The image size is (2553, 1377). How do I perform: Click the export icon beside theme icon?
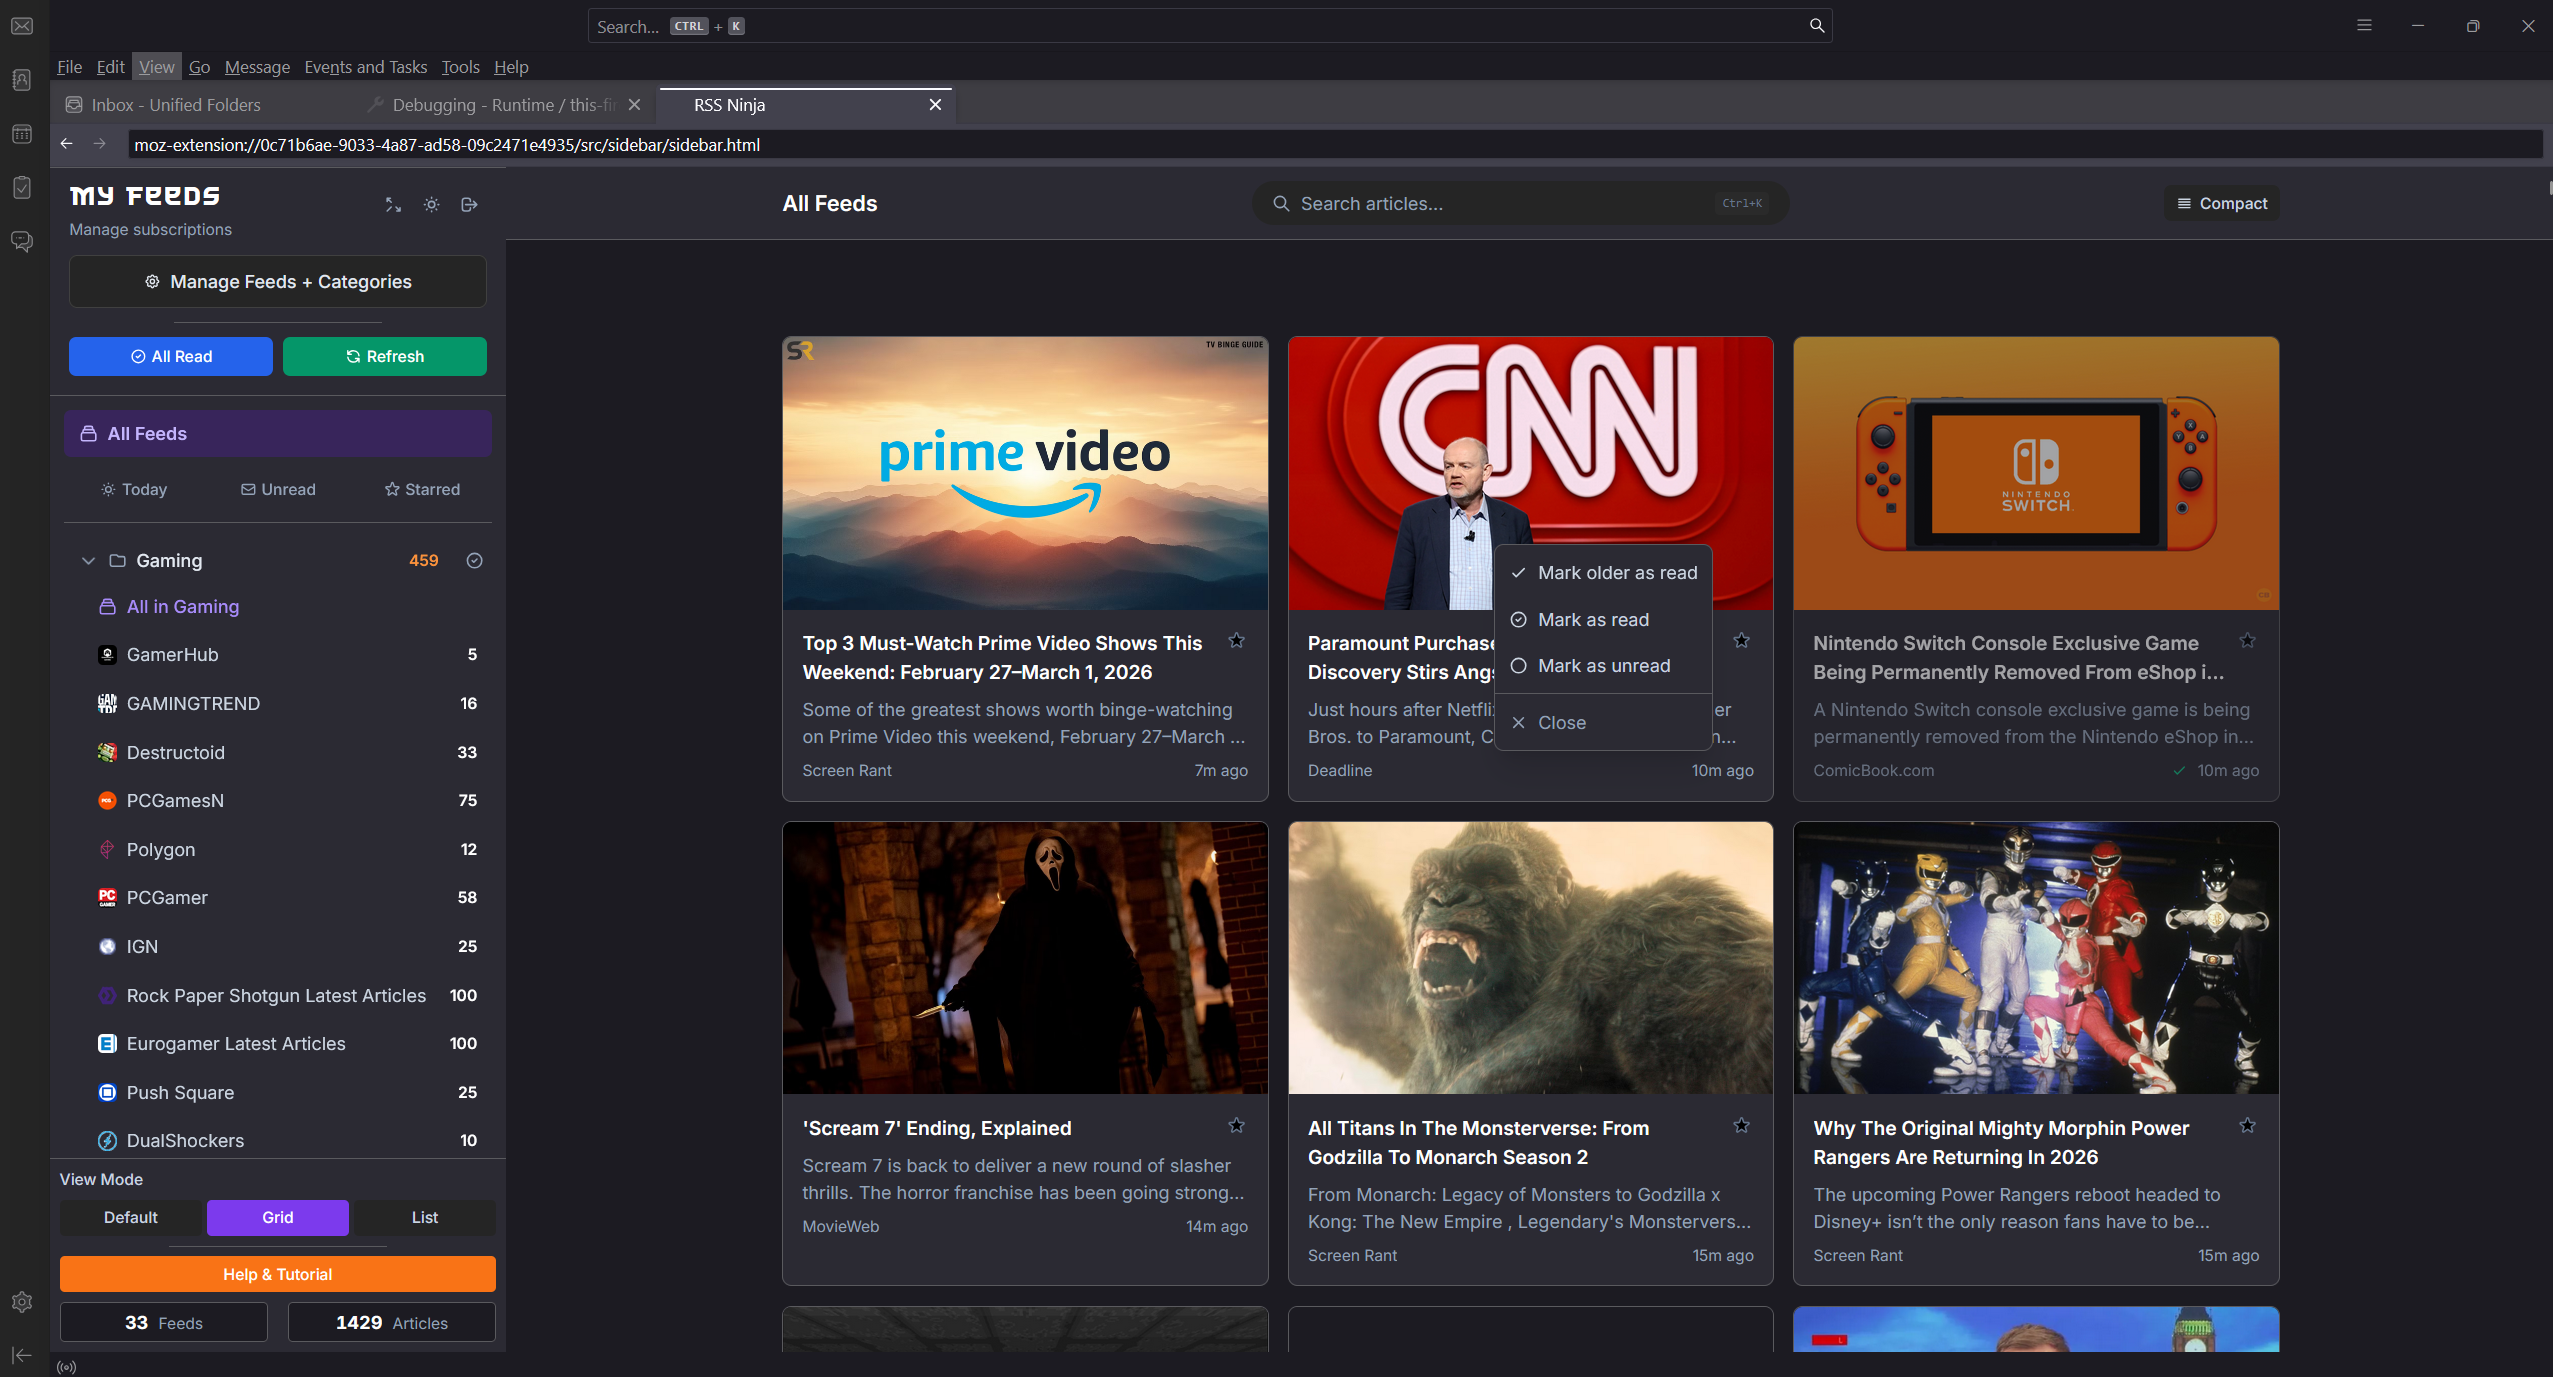click(469, 205)
